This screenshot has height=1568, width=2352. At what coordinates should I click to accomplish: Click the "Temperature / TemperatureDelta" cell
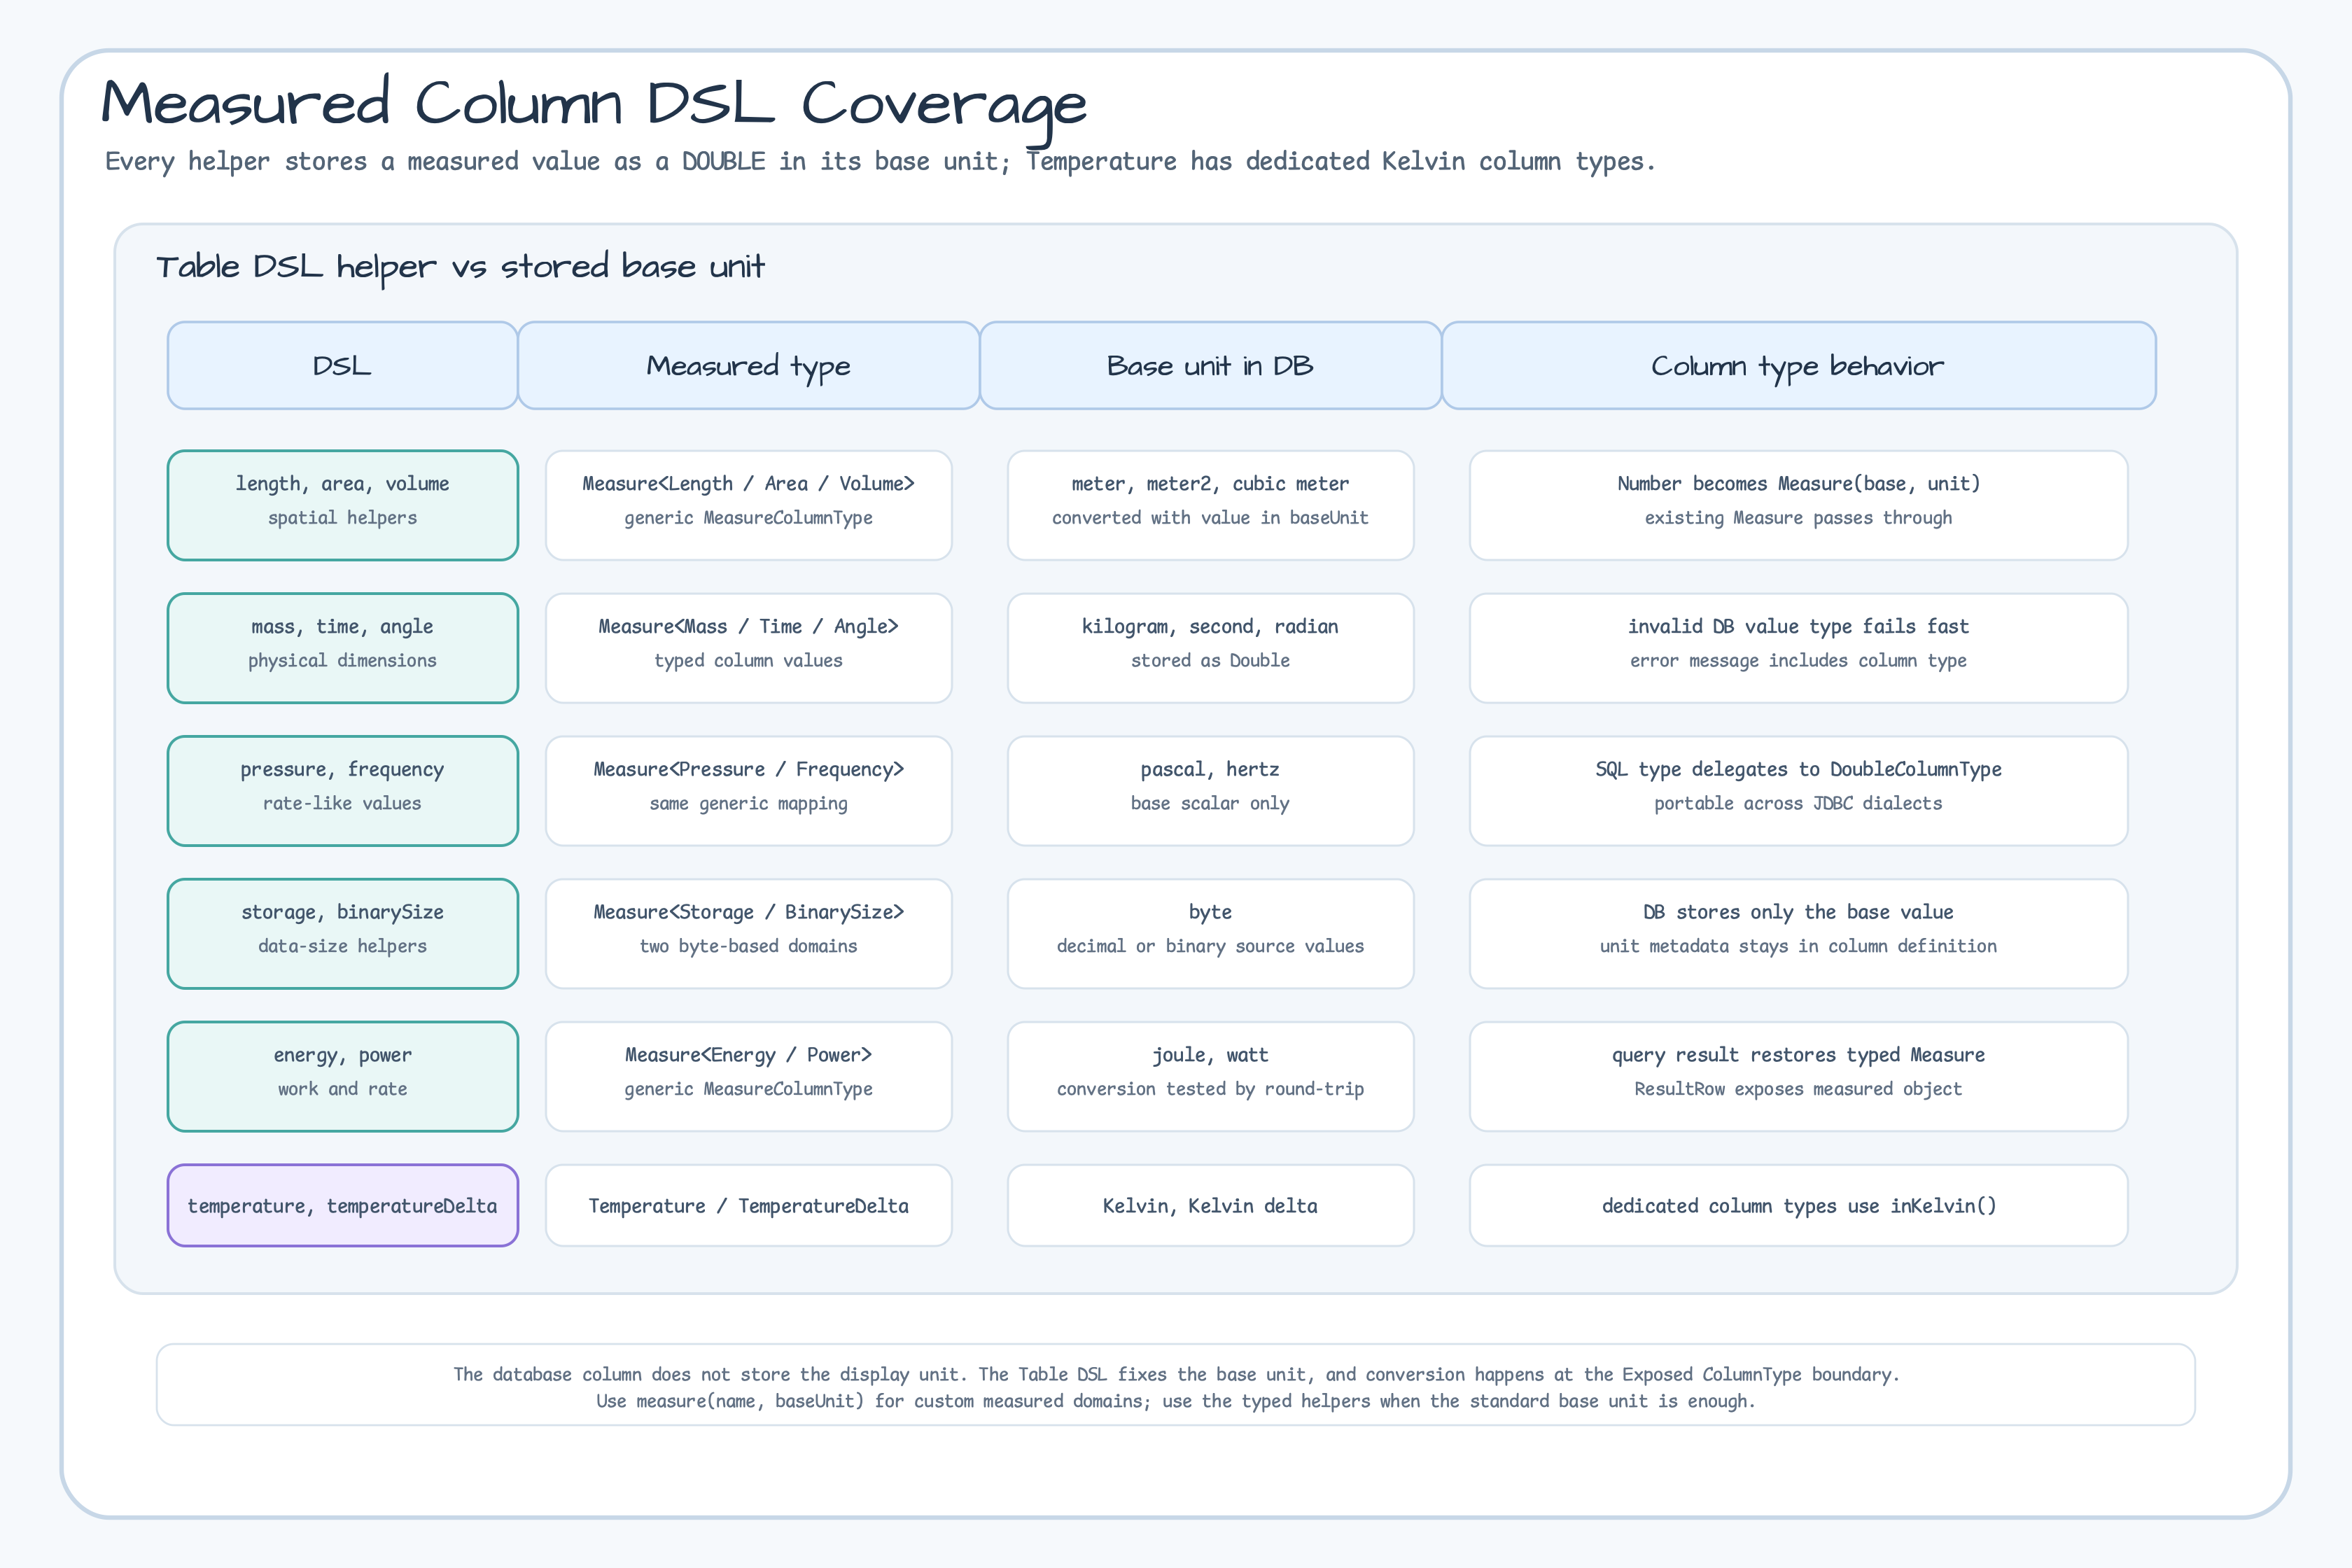[x=748, y=1205]
